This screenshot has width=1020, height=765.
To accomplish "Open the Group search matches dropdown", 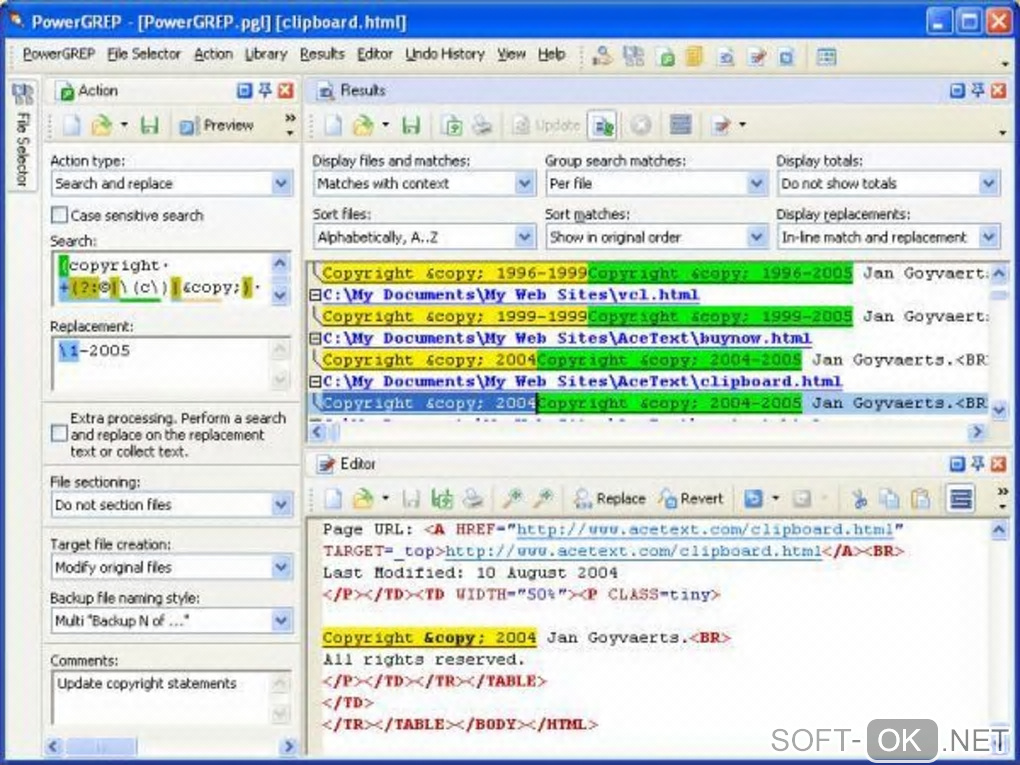I will (756, 183).
